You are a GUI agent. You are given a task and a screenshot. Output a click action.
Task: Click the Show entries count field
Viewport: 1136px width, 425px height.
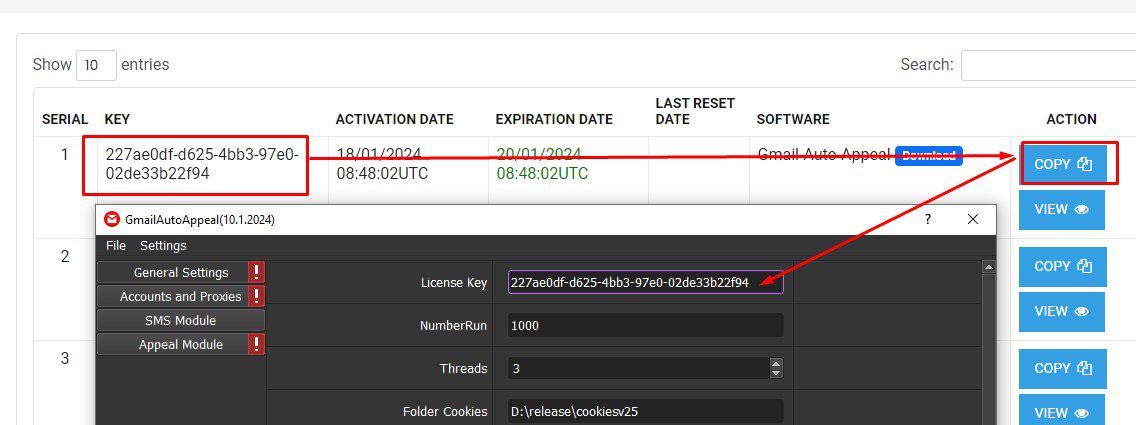pos(96,64)
